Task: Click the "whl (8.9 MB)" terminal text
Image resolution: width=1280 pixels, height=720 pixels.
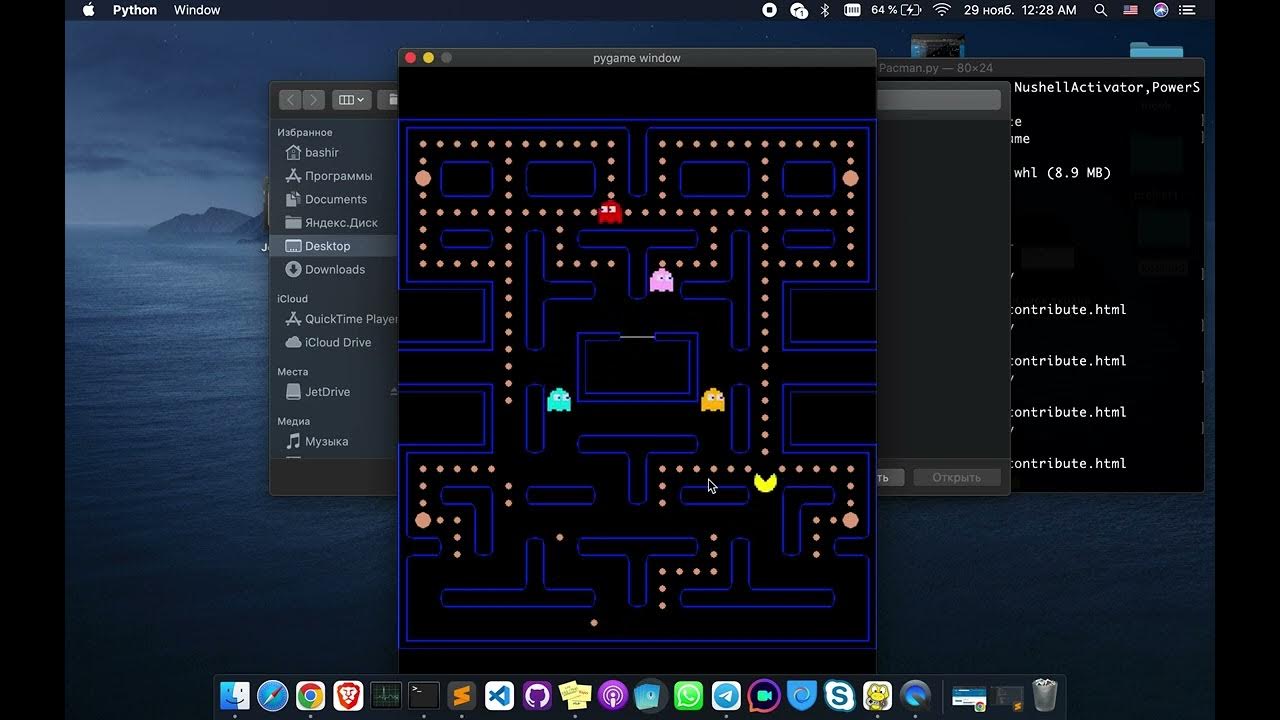Action: (x=1062, y=173)
